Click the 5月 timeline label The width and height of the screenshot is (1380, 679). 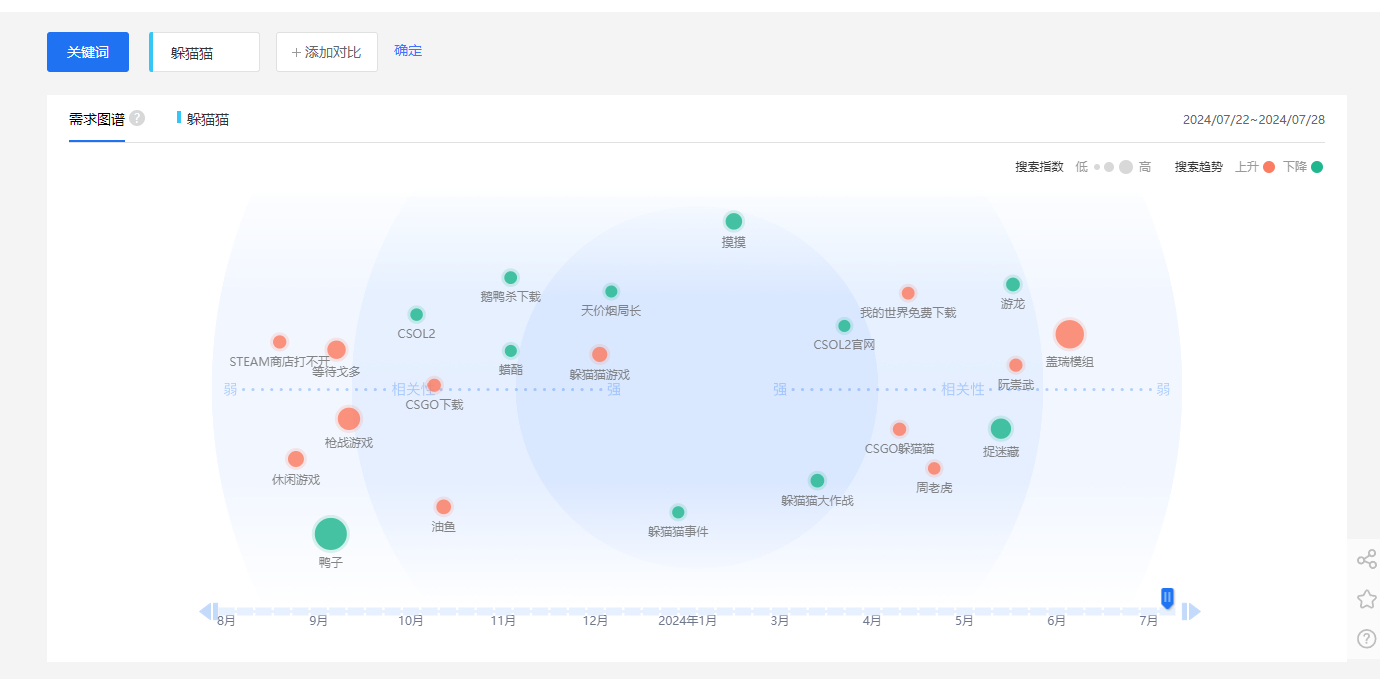964,621
